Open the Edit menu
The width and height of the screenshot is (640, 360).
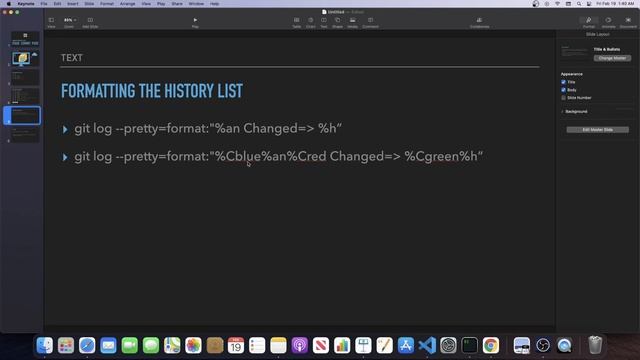pyautogui.click(x=58, y=4)
